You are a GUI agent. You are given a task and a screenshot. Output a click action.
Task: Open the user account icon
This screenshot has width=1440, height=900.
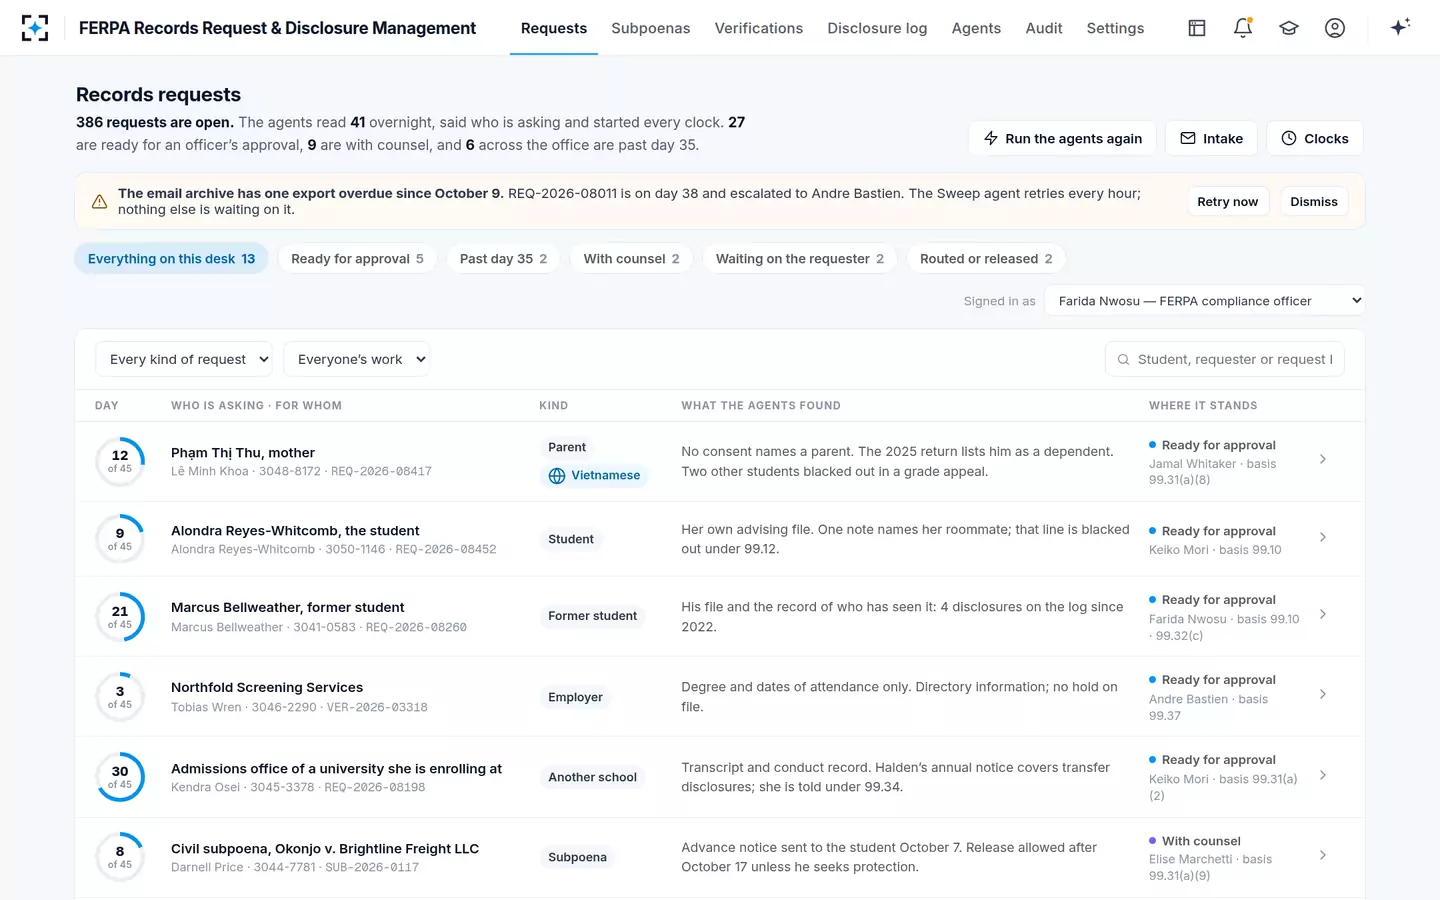tap(1335, 28)
